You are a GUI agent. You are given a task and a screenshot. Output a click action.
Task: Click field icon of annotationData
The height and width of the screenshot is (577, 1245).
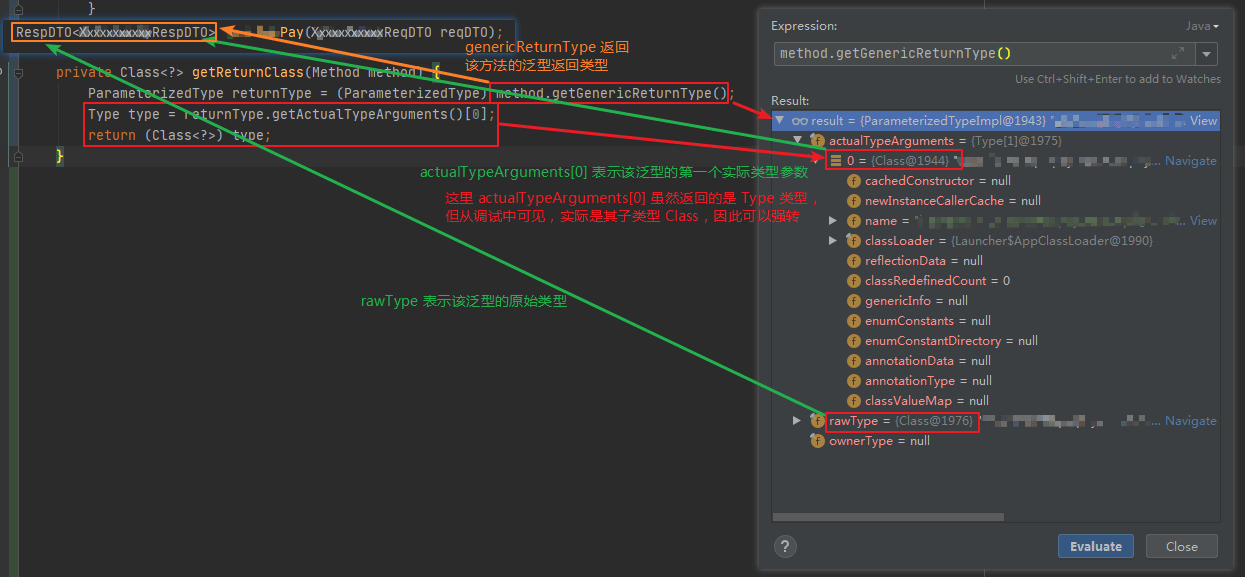[853, 361]
